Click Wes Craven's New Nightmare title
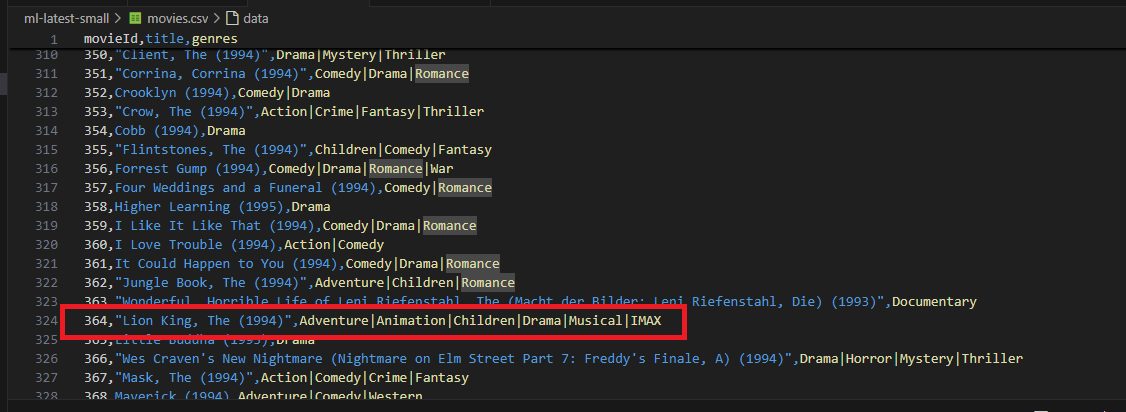 [453, 359]
